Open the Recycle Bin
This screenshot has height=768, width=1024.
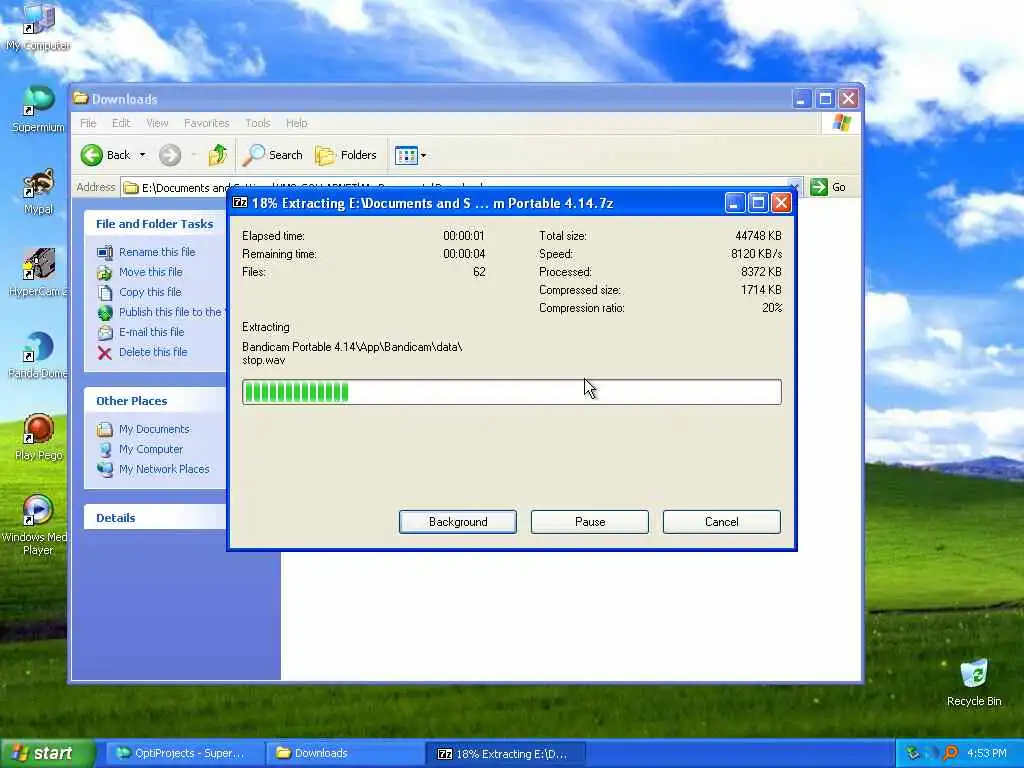click(974, 682)
